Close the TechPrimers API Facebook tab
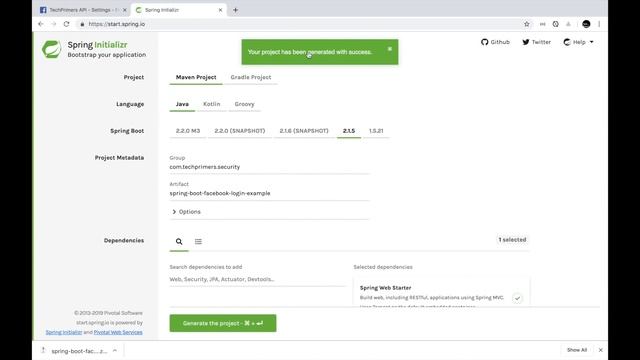The image size is (640, 360). click(x=125, y=10)
